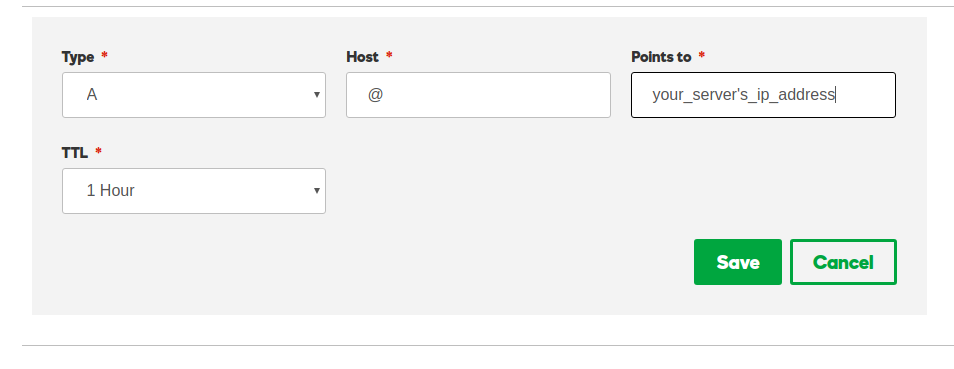The width and height of the screenshot is (954, 369).
Task: Click the red asterisk next to TTL
Action: [99, 151]
